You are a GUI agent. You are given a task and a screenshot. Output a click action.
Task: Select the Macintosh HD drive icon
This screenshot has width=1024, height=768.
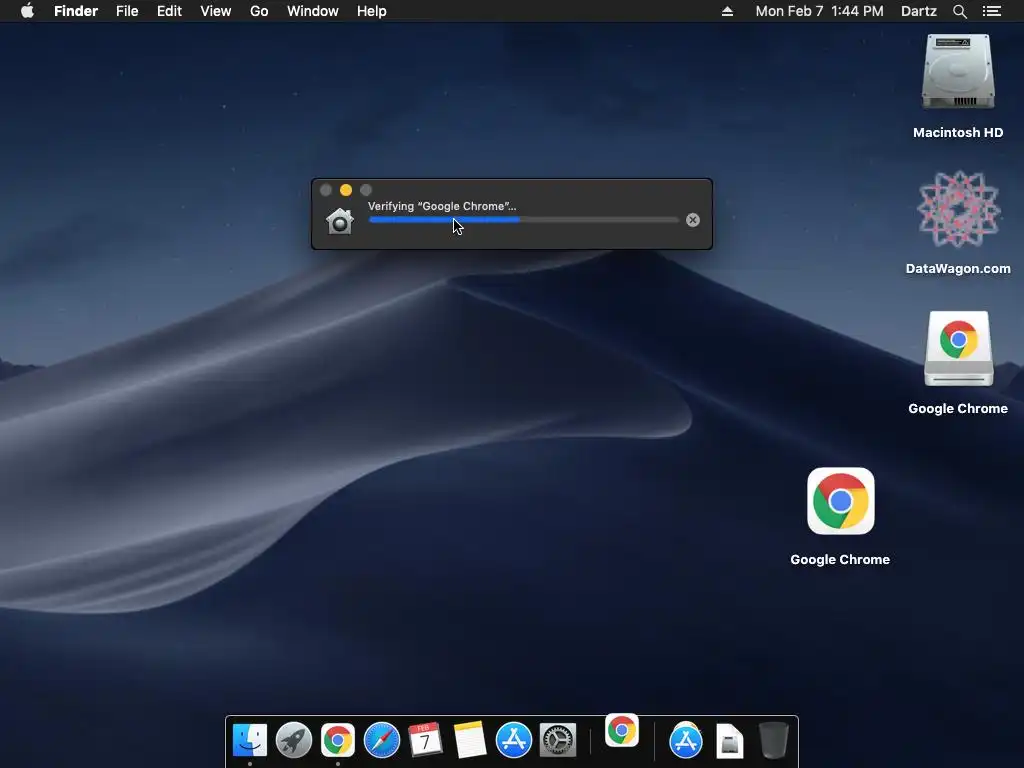(x=958, y=72)
